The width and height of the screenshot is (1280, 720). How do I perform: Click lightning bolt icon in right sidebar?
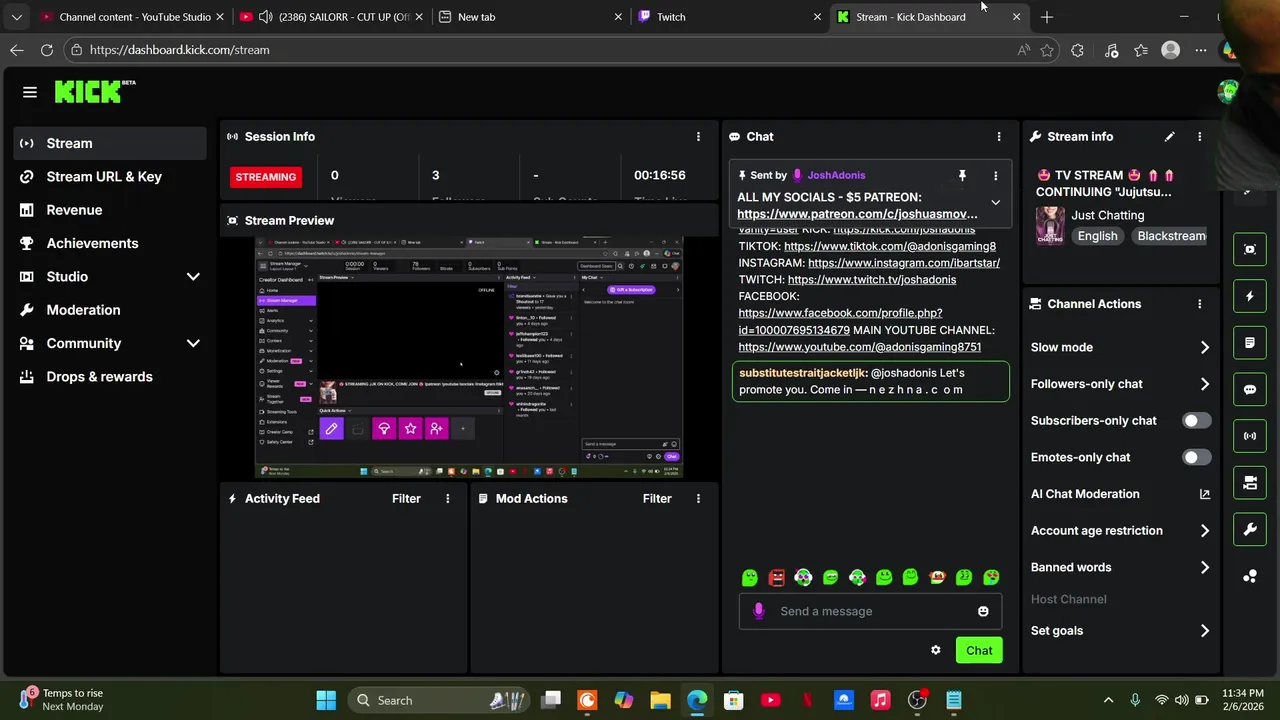(1250, 297)
